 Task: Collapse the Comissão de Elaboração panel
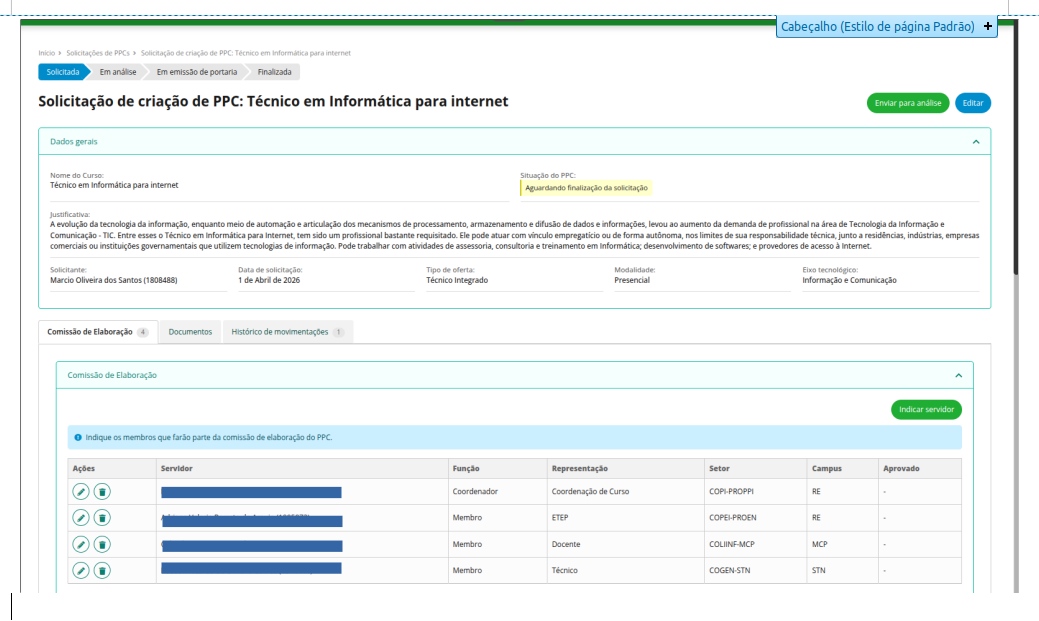[x=958, y=376]
